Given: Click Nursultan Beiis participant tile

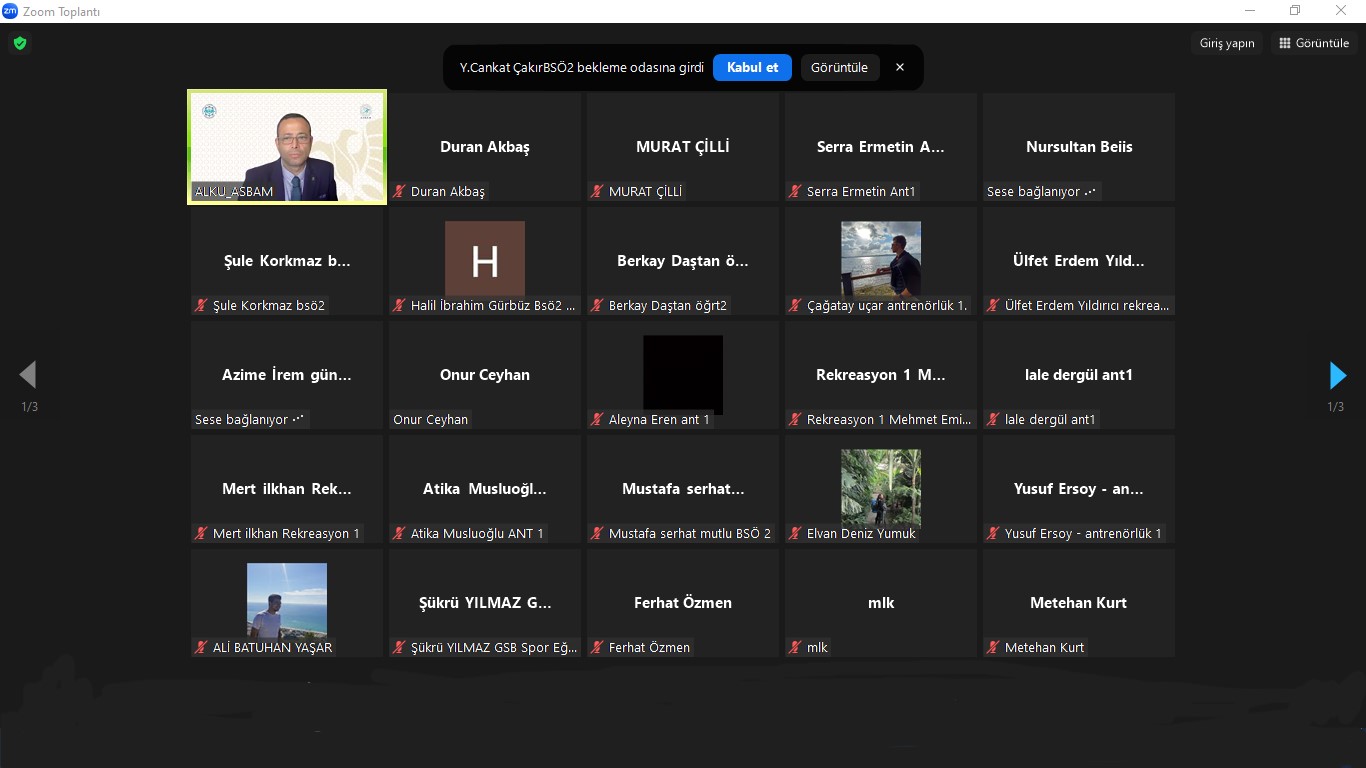Looking at the screenshot, I should coord(1079,147).
